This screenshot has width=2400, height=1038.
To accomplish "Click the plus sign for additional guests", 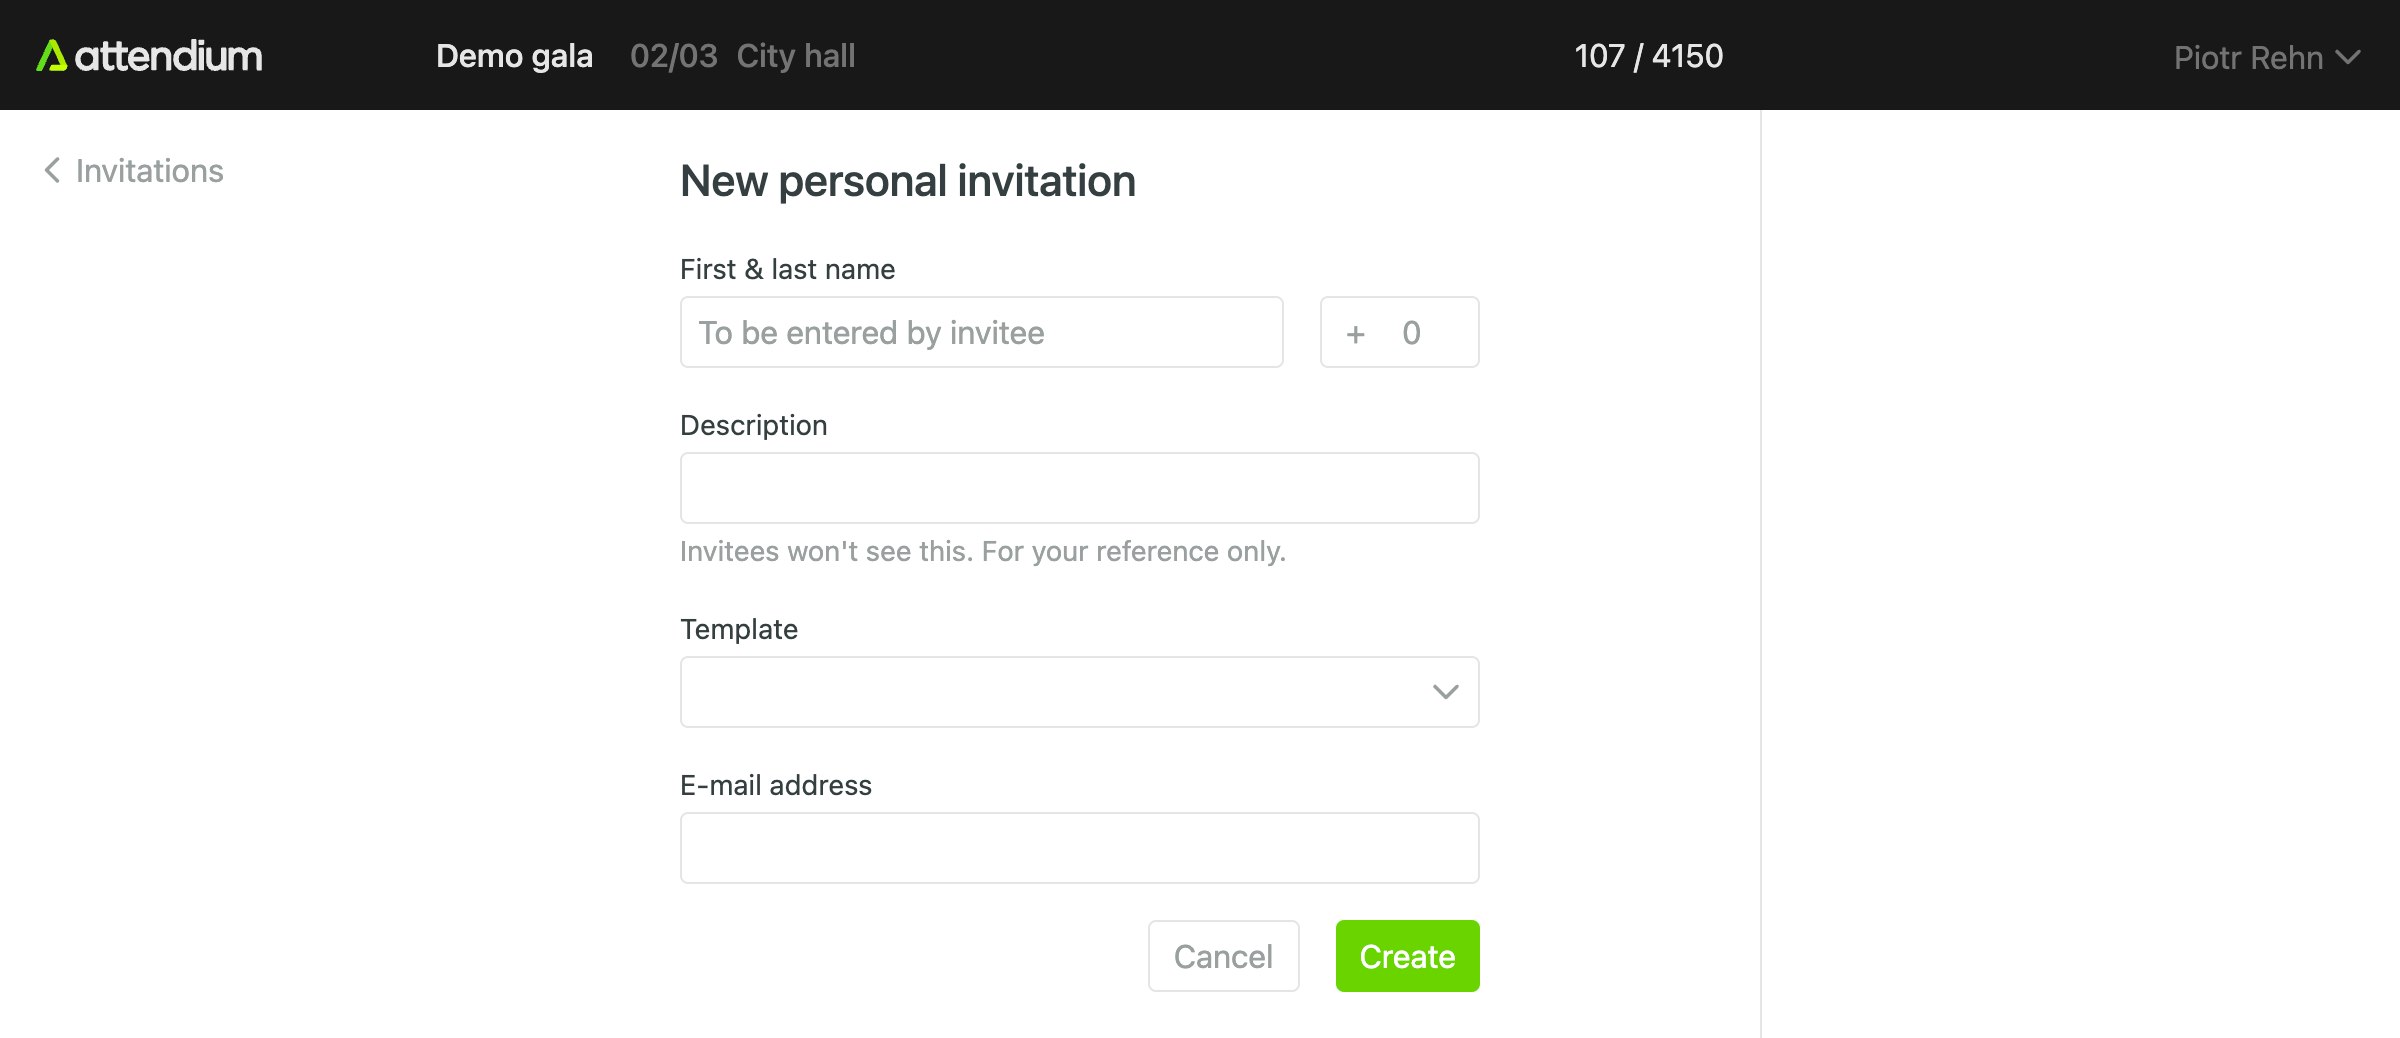I will point(1355,333).
